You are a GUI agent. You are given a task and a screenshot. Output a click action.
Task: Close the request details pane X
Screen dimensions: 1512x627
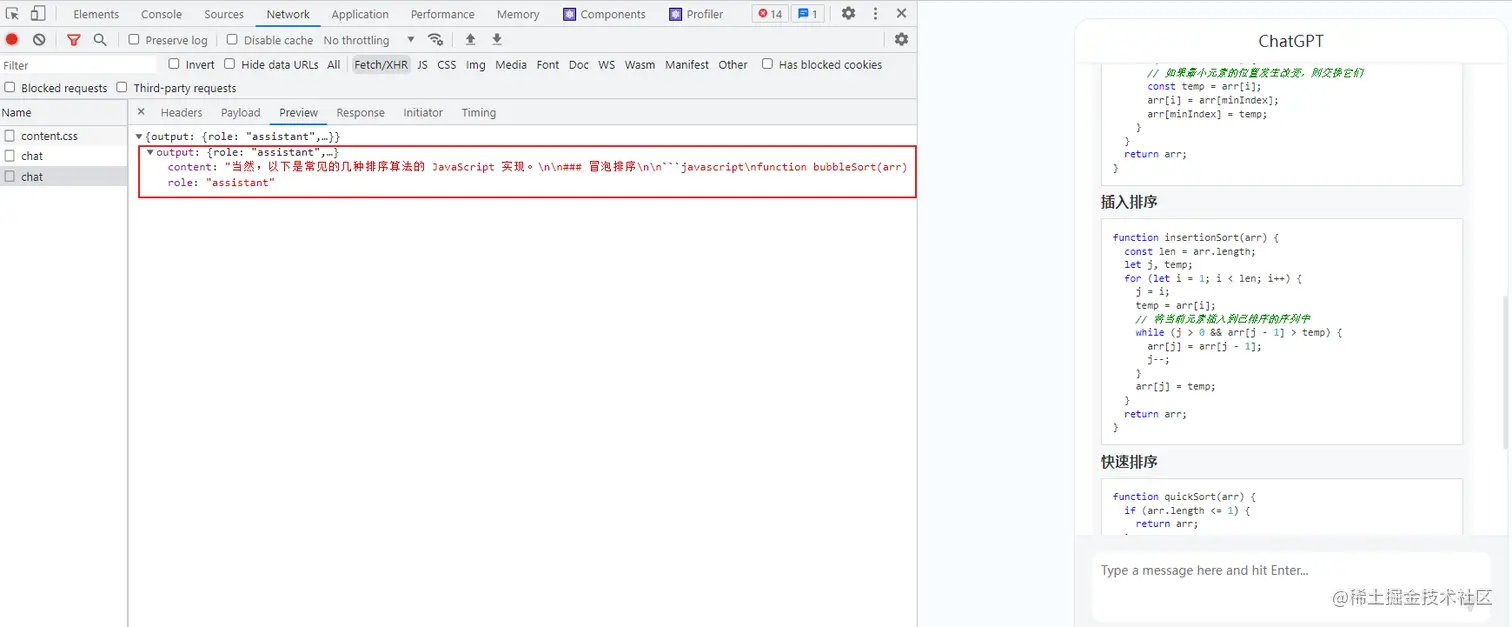coord(141,112)
